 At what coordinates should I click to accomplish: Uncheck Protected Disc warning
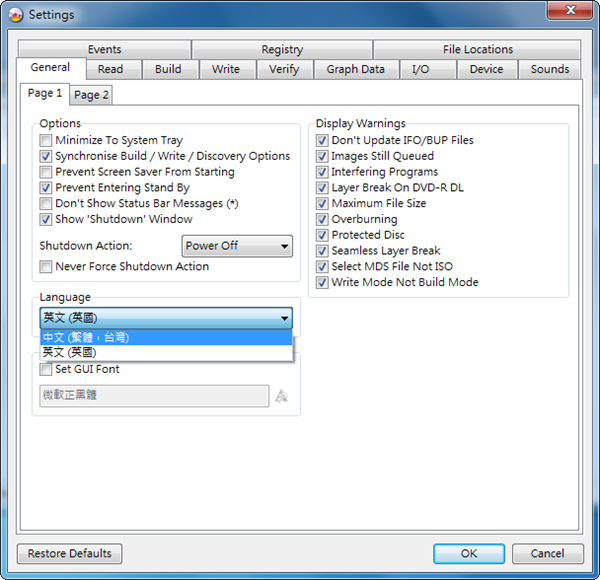[322, 235]
